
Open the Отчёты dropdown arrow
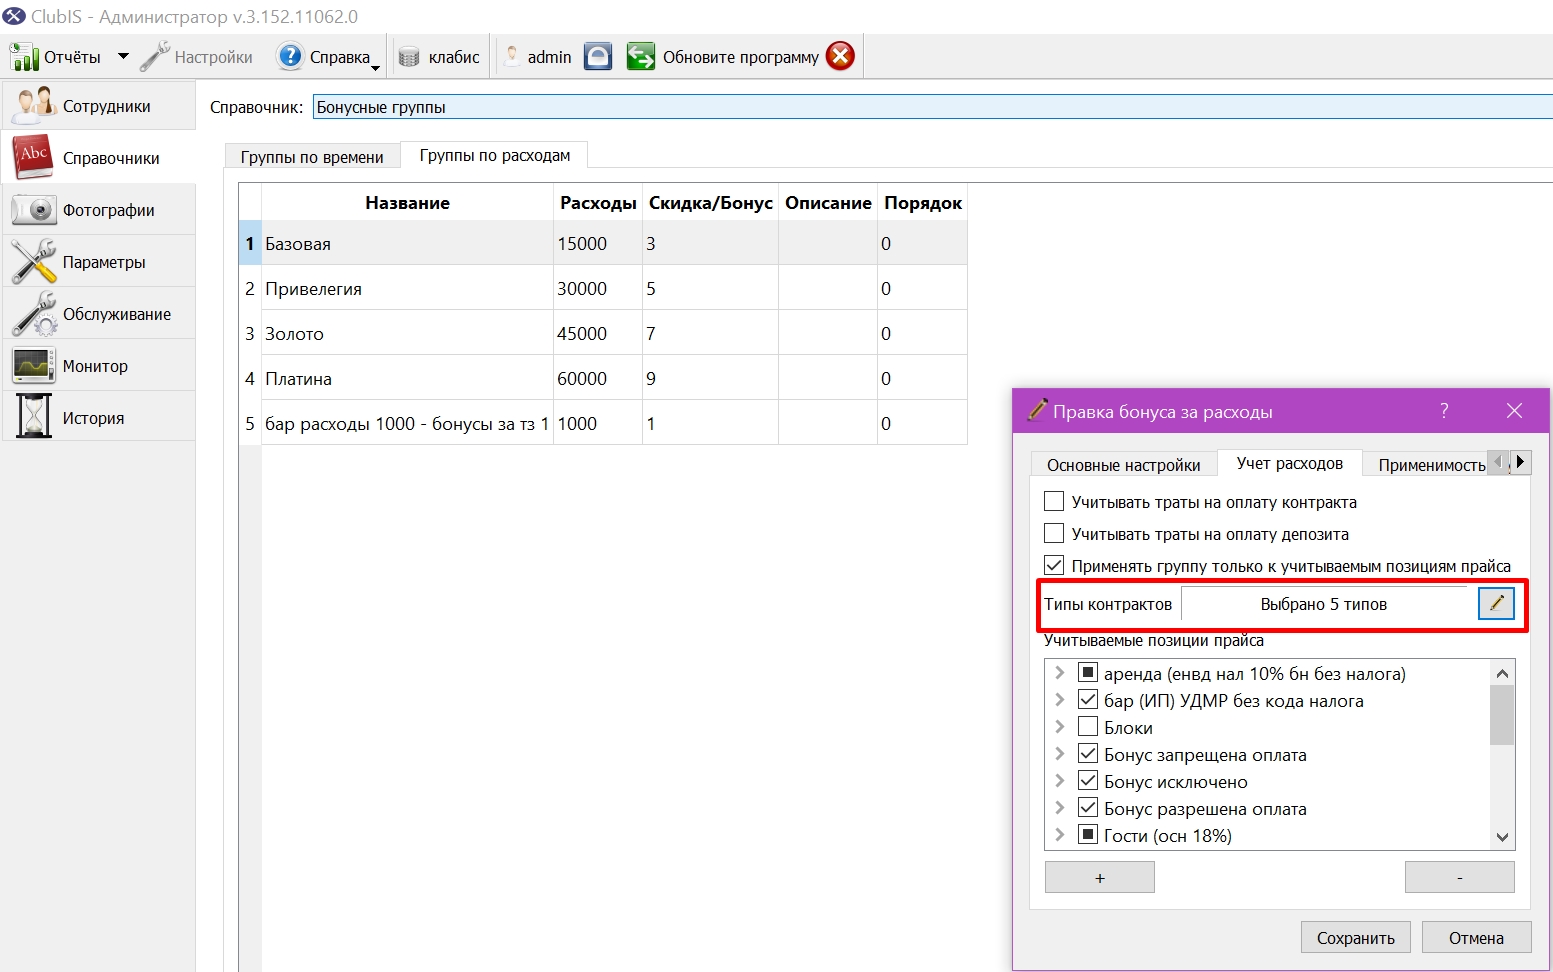tap(123, 57)
